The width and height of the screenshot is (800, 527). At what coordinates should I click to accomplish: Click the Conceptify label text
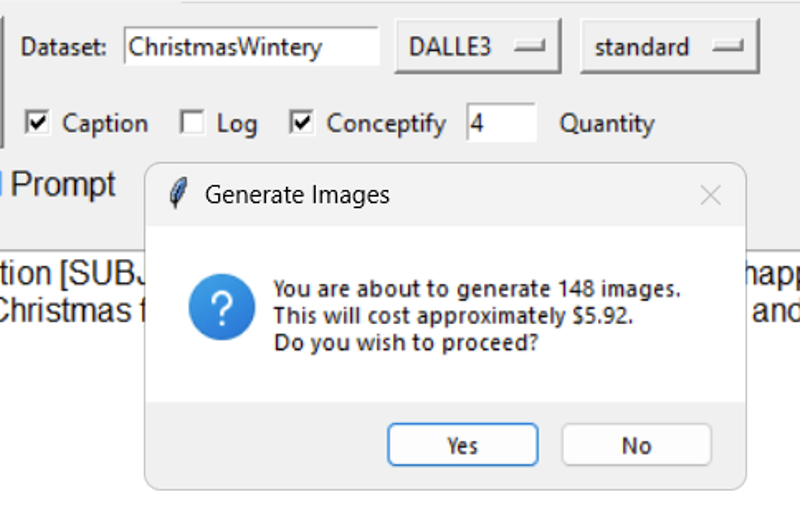[x=386, y=123]
